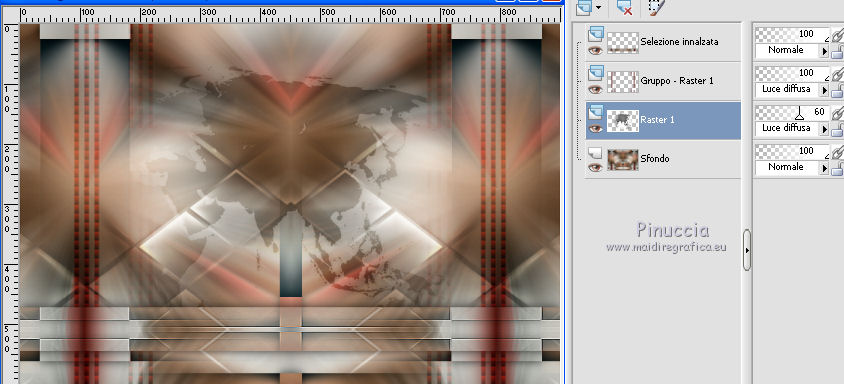Hide the Sfondo background layer
Image resolution: width=844 pixels, height=384 pixels.
595,167
